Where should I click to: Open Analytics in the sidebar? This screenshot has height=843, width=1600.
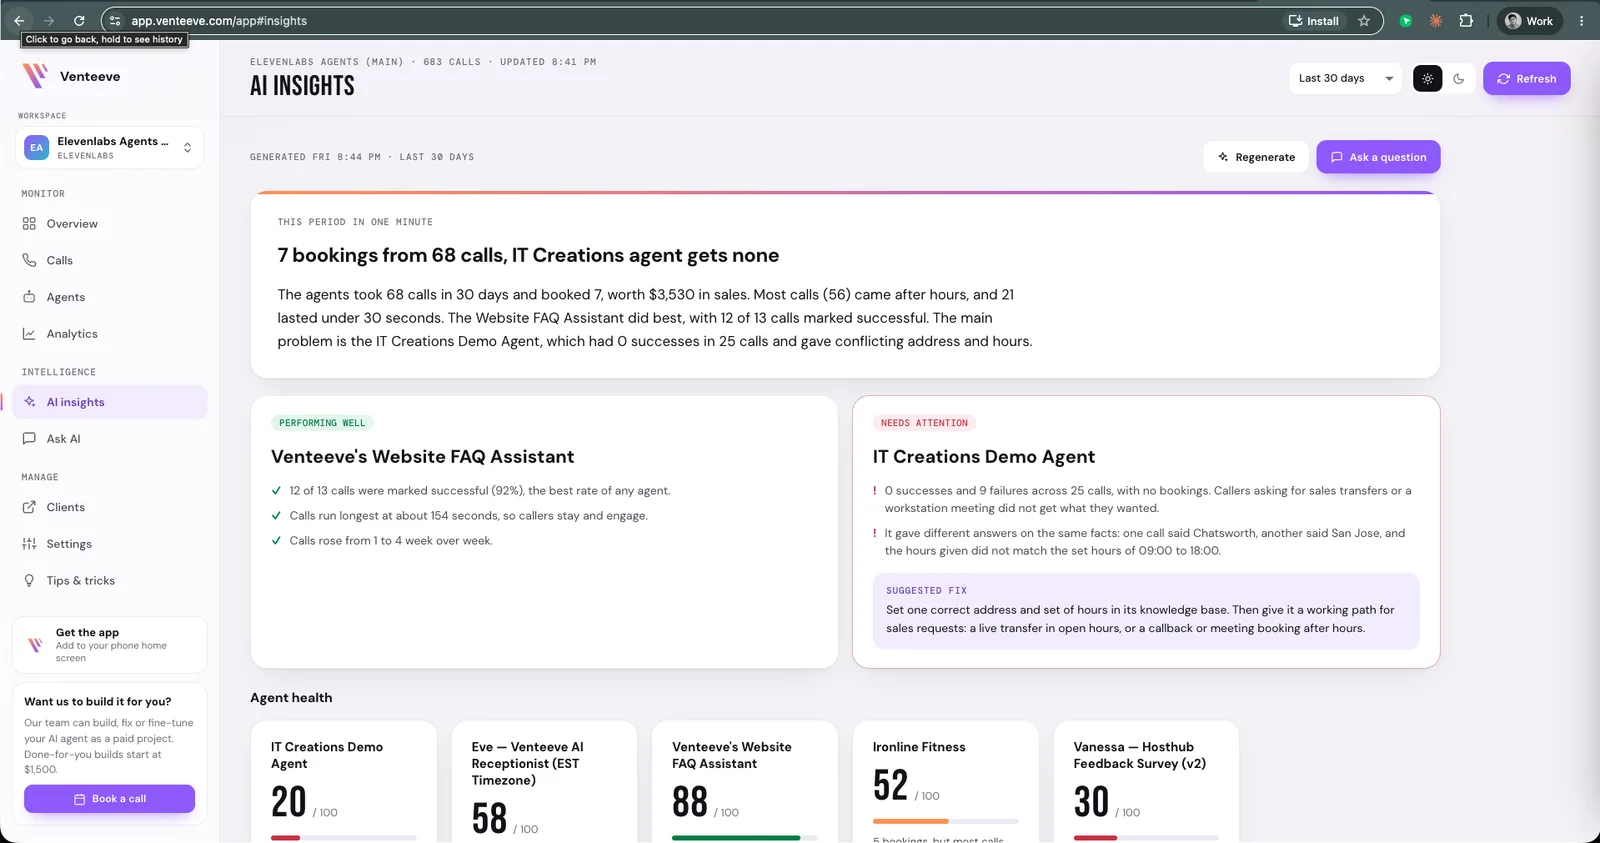pos(110,334)
